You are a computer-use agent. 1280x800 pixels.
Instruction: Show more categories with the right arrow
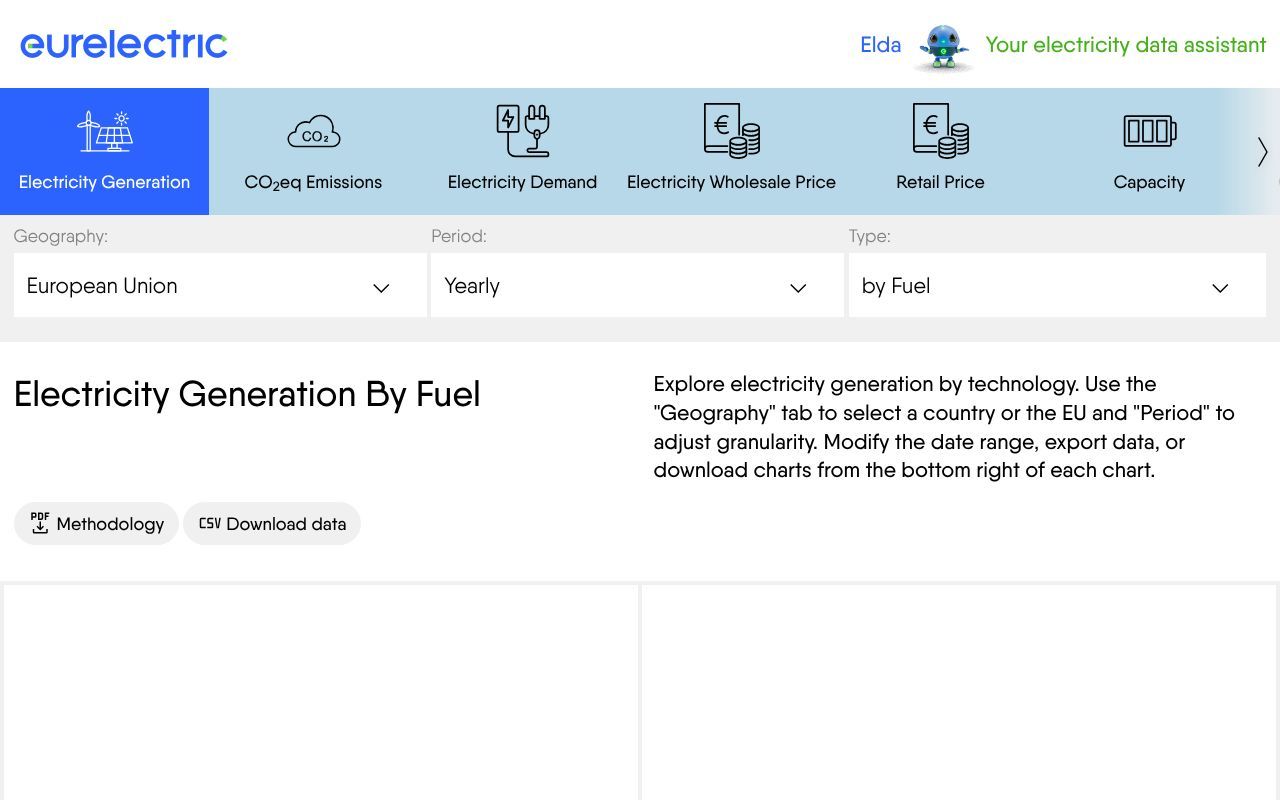click(x=1262, y=152)
